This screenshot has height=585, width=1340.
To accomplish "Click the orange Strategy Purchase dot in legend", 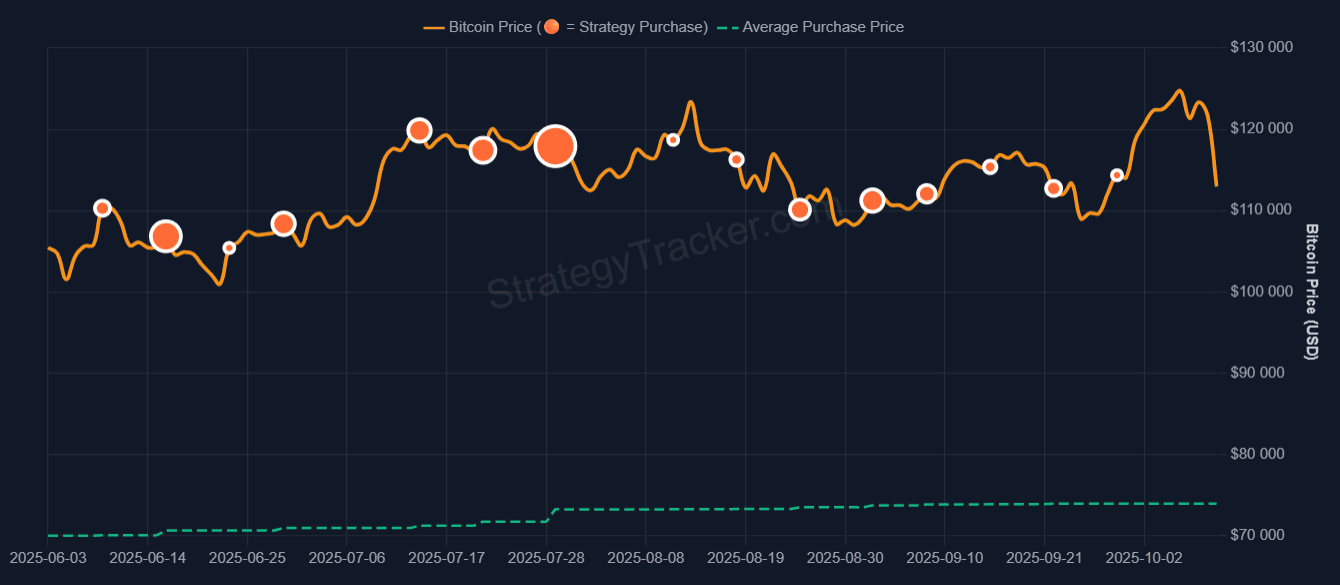I will coord(551,27).
